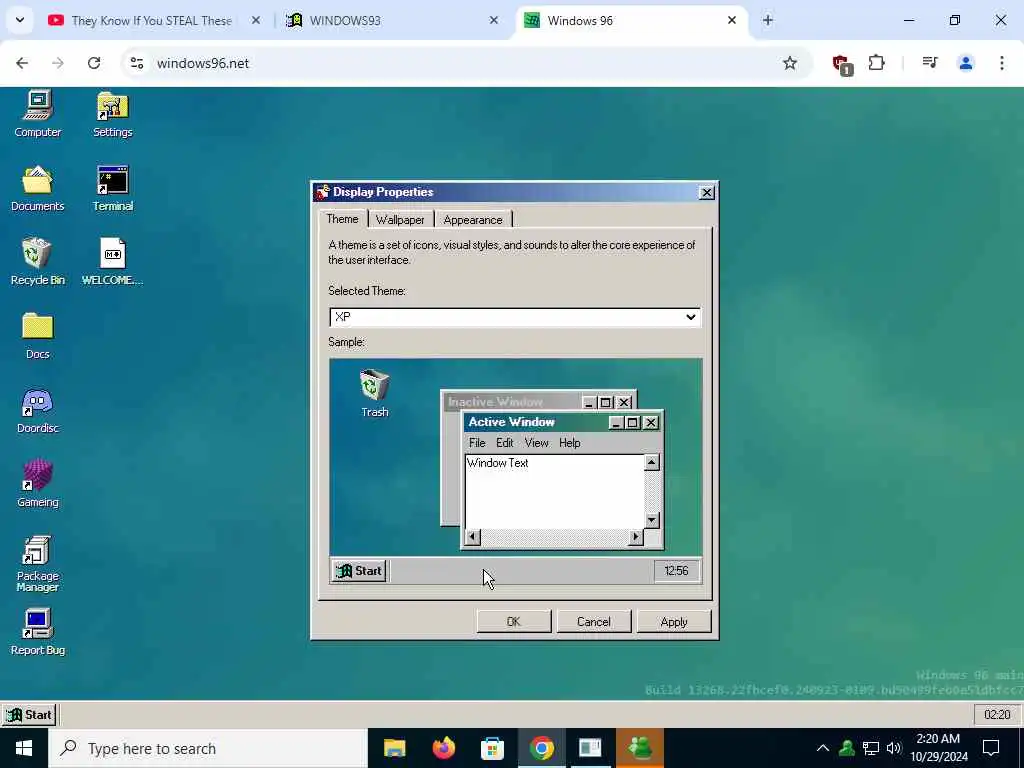Switch to the WINDOWS93 browser tab
Viewport: 1024px width, 768px height.
point(392,20)
